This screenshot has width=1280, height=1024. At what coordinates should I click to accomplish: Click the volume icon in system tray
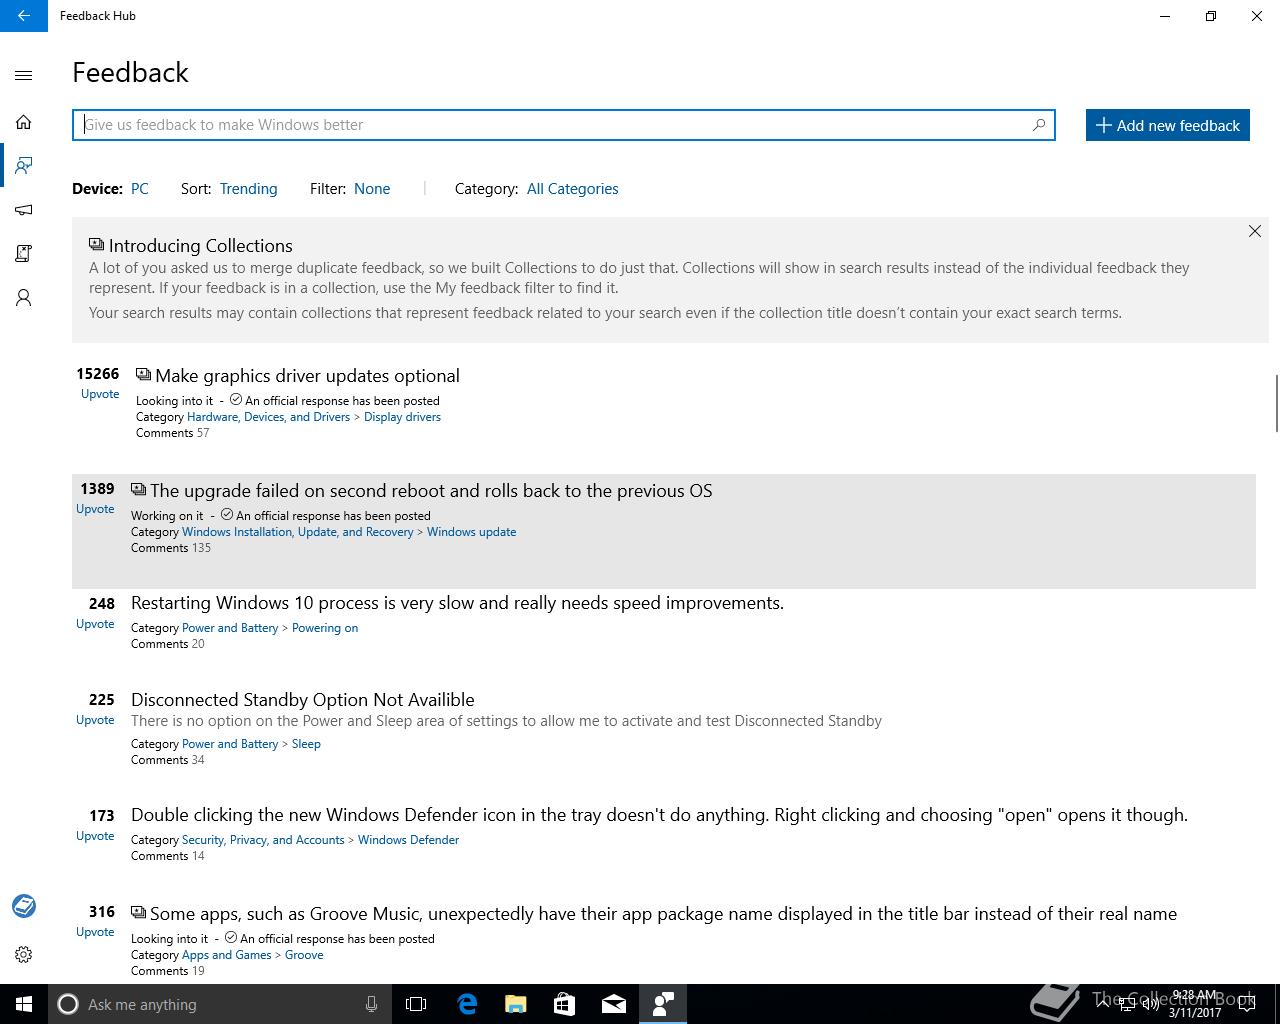point(1151,1004)
